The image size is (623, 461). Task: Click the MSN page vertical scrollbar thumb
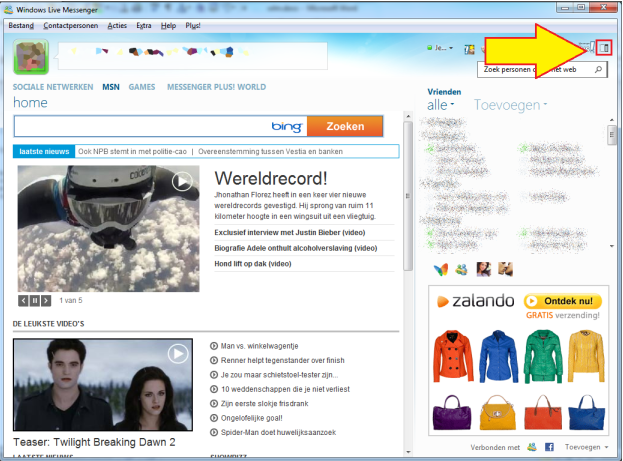[408, 196]
